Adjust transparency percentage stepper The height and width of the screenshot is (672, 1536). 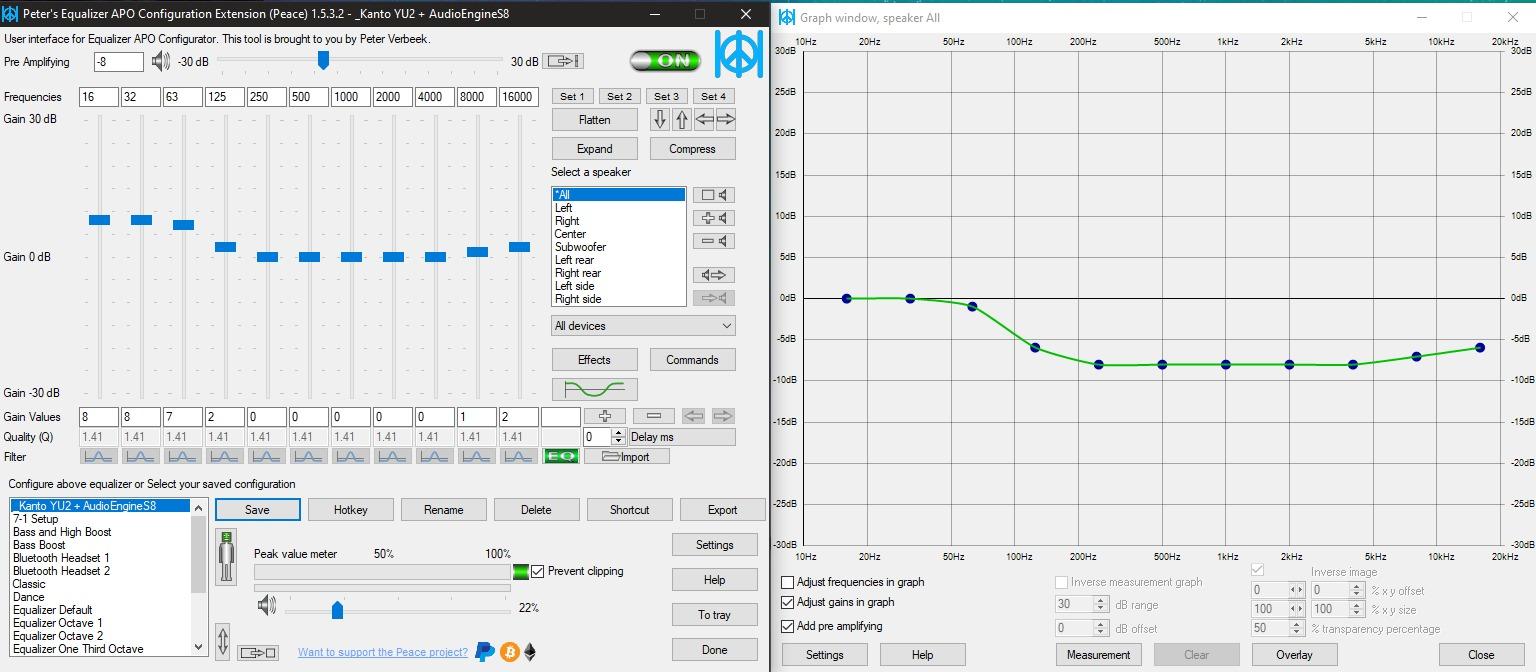tap(1297, 629)
